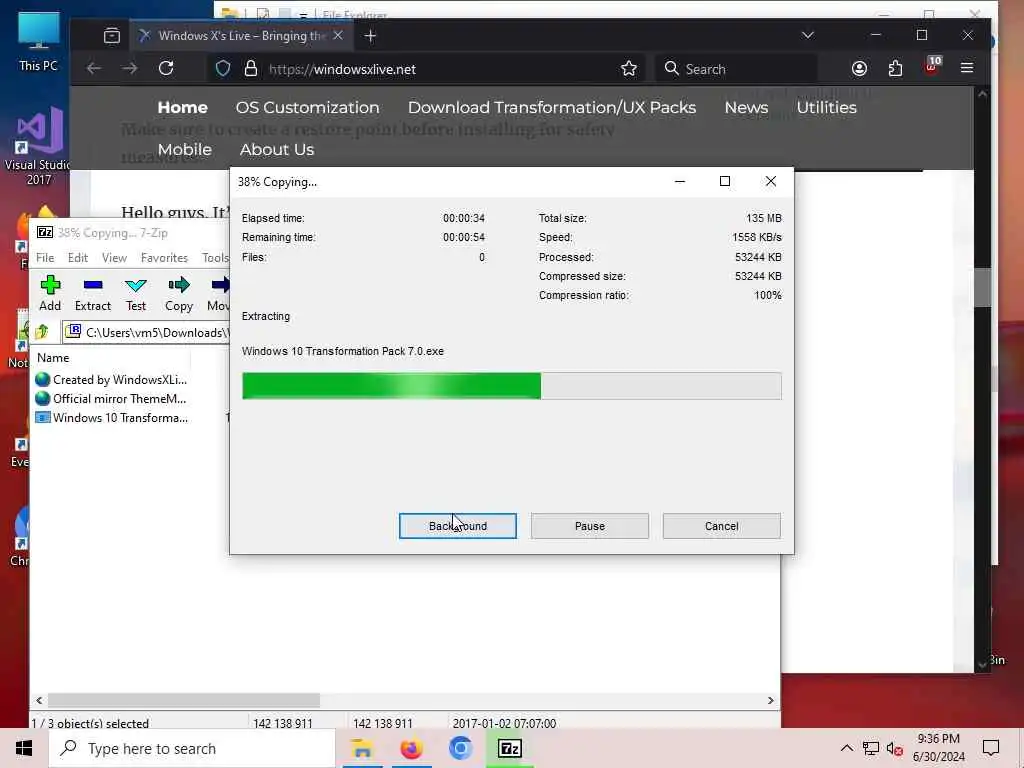1024x768 pixels.
Task: Open a new Firefox tab
Action: (370, 36)
